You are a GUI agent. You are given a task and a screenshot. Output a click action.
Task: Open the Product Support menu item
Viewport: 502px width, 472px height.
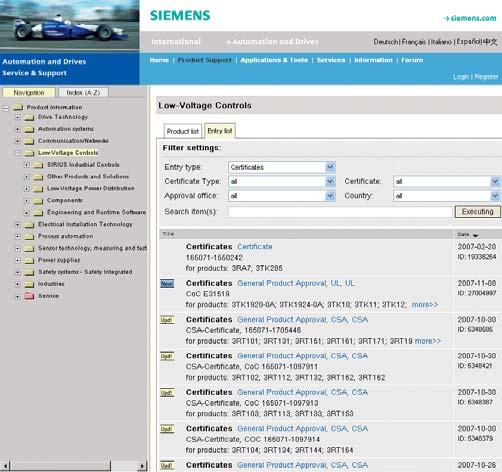coord(204,60)
